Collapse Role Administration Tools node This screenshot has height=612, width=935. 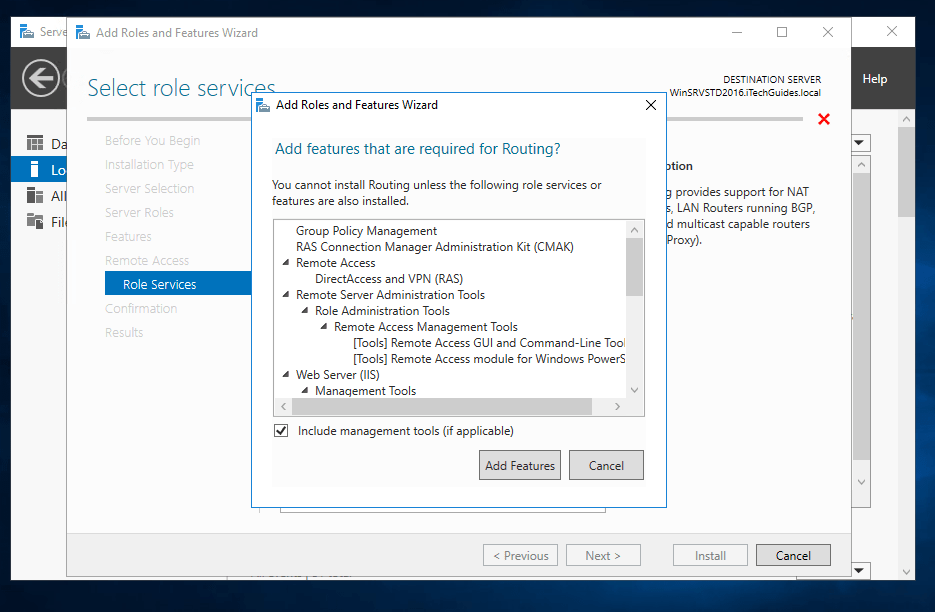[305, 311]
